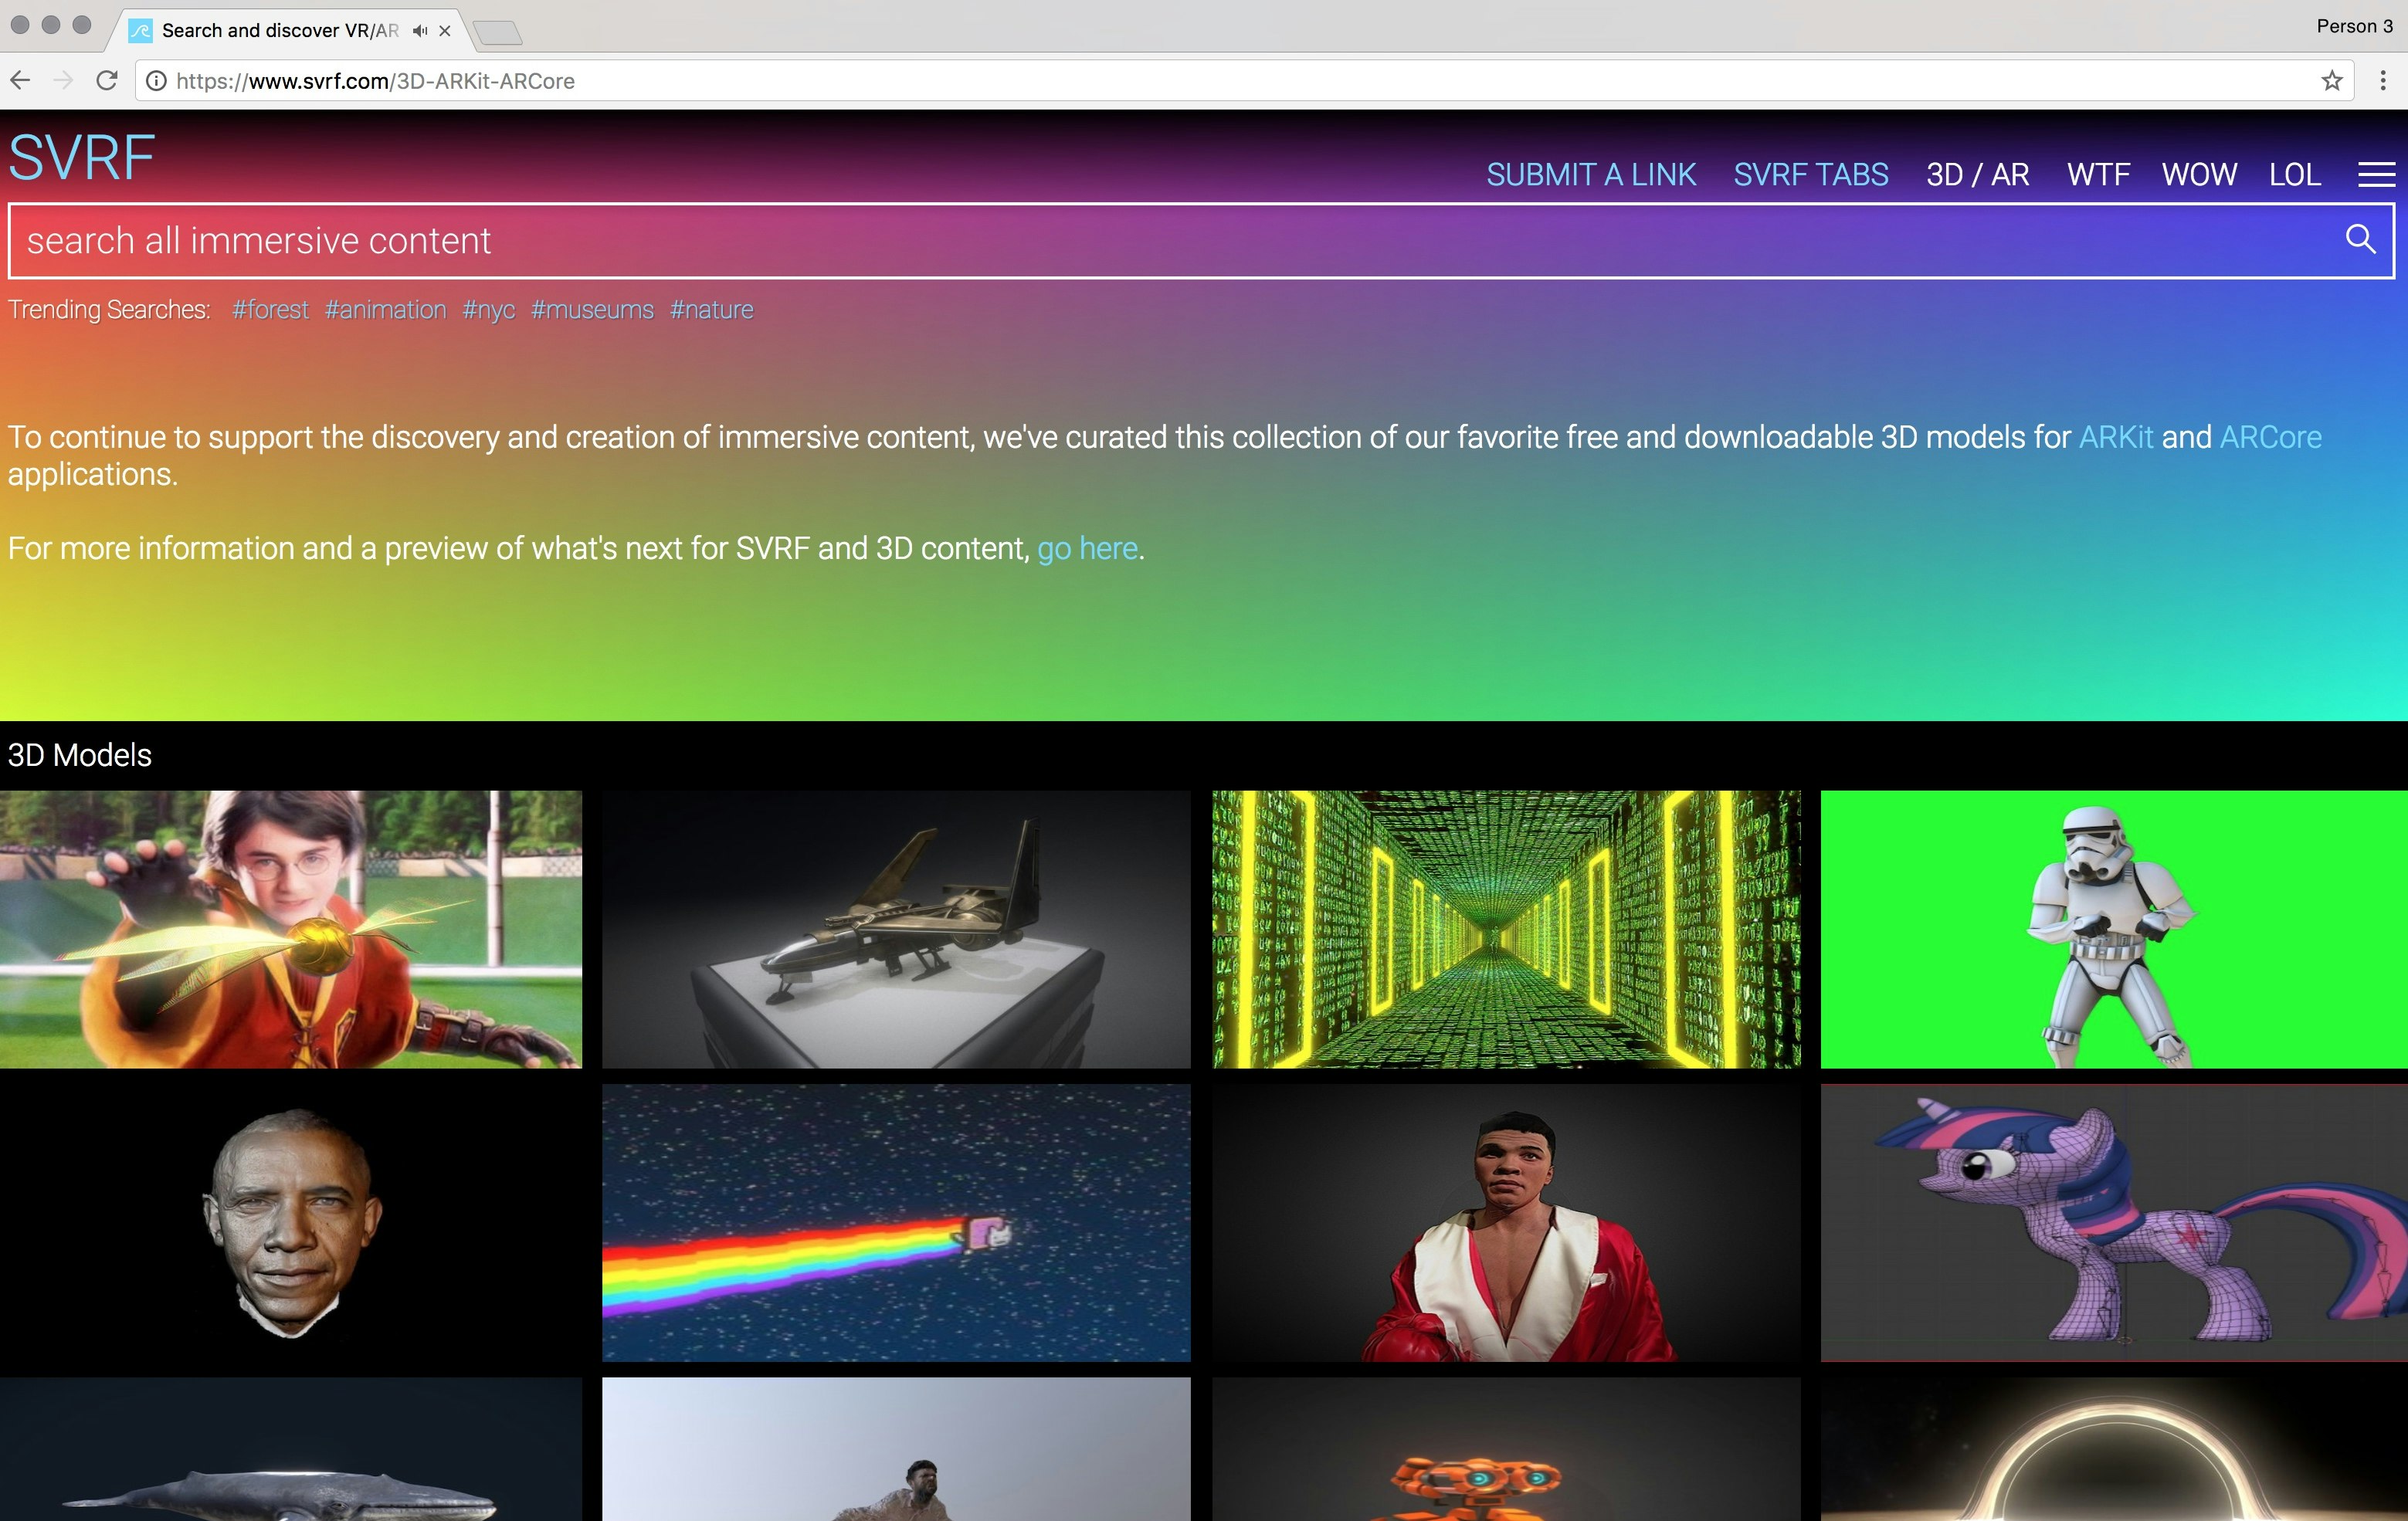This screenshot has height=1521, width=2408.
Task: Open the SUBMIT A LINK page
Action: [x=1590, y=175]
